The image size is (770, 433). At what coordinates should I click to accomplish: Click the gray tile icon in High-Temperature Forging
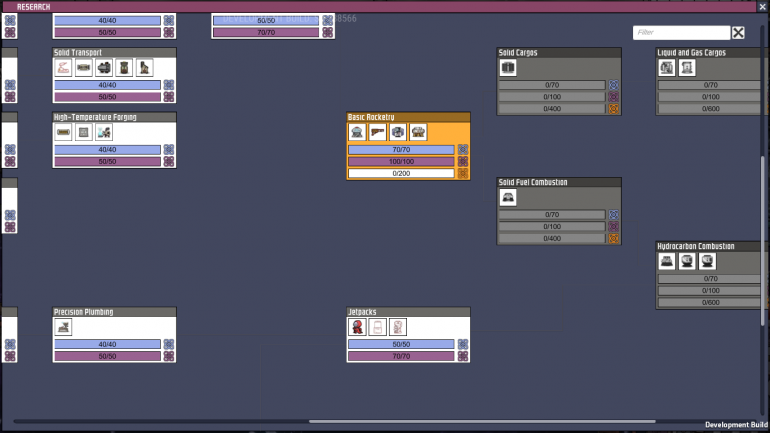(83, 132)
